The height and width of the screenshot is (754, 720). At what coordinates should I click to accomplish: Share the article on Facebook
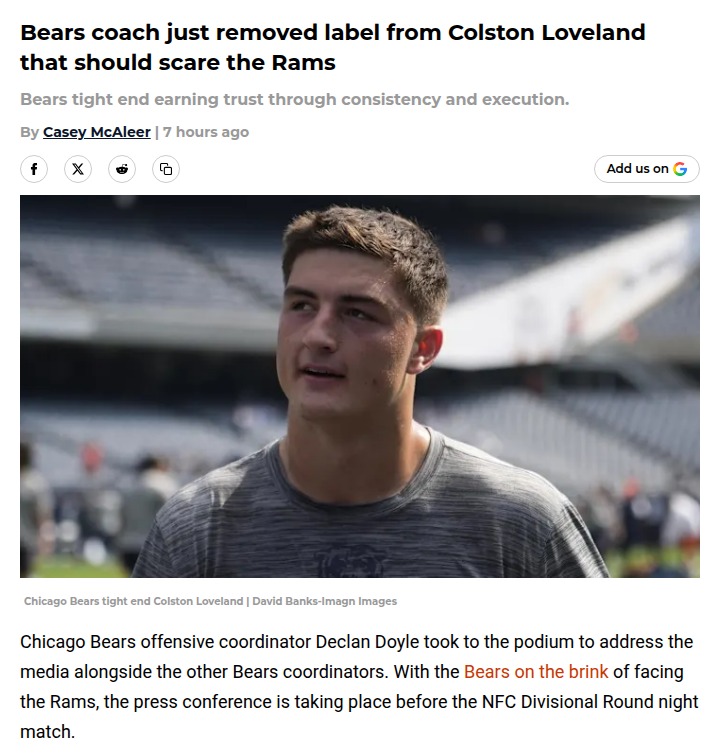[x=34, y=169]
